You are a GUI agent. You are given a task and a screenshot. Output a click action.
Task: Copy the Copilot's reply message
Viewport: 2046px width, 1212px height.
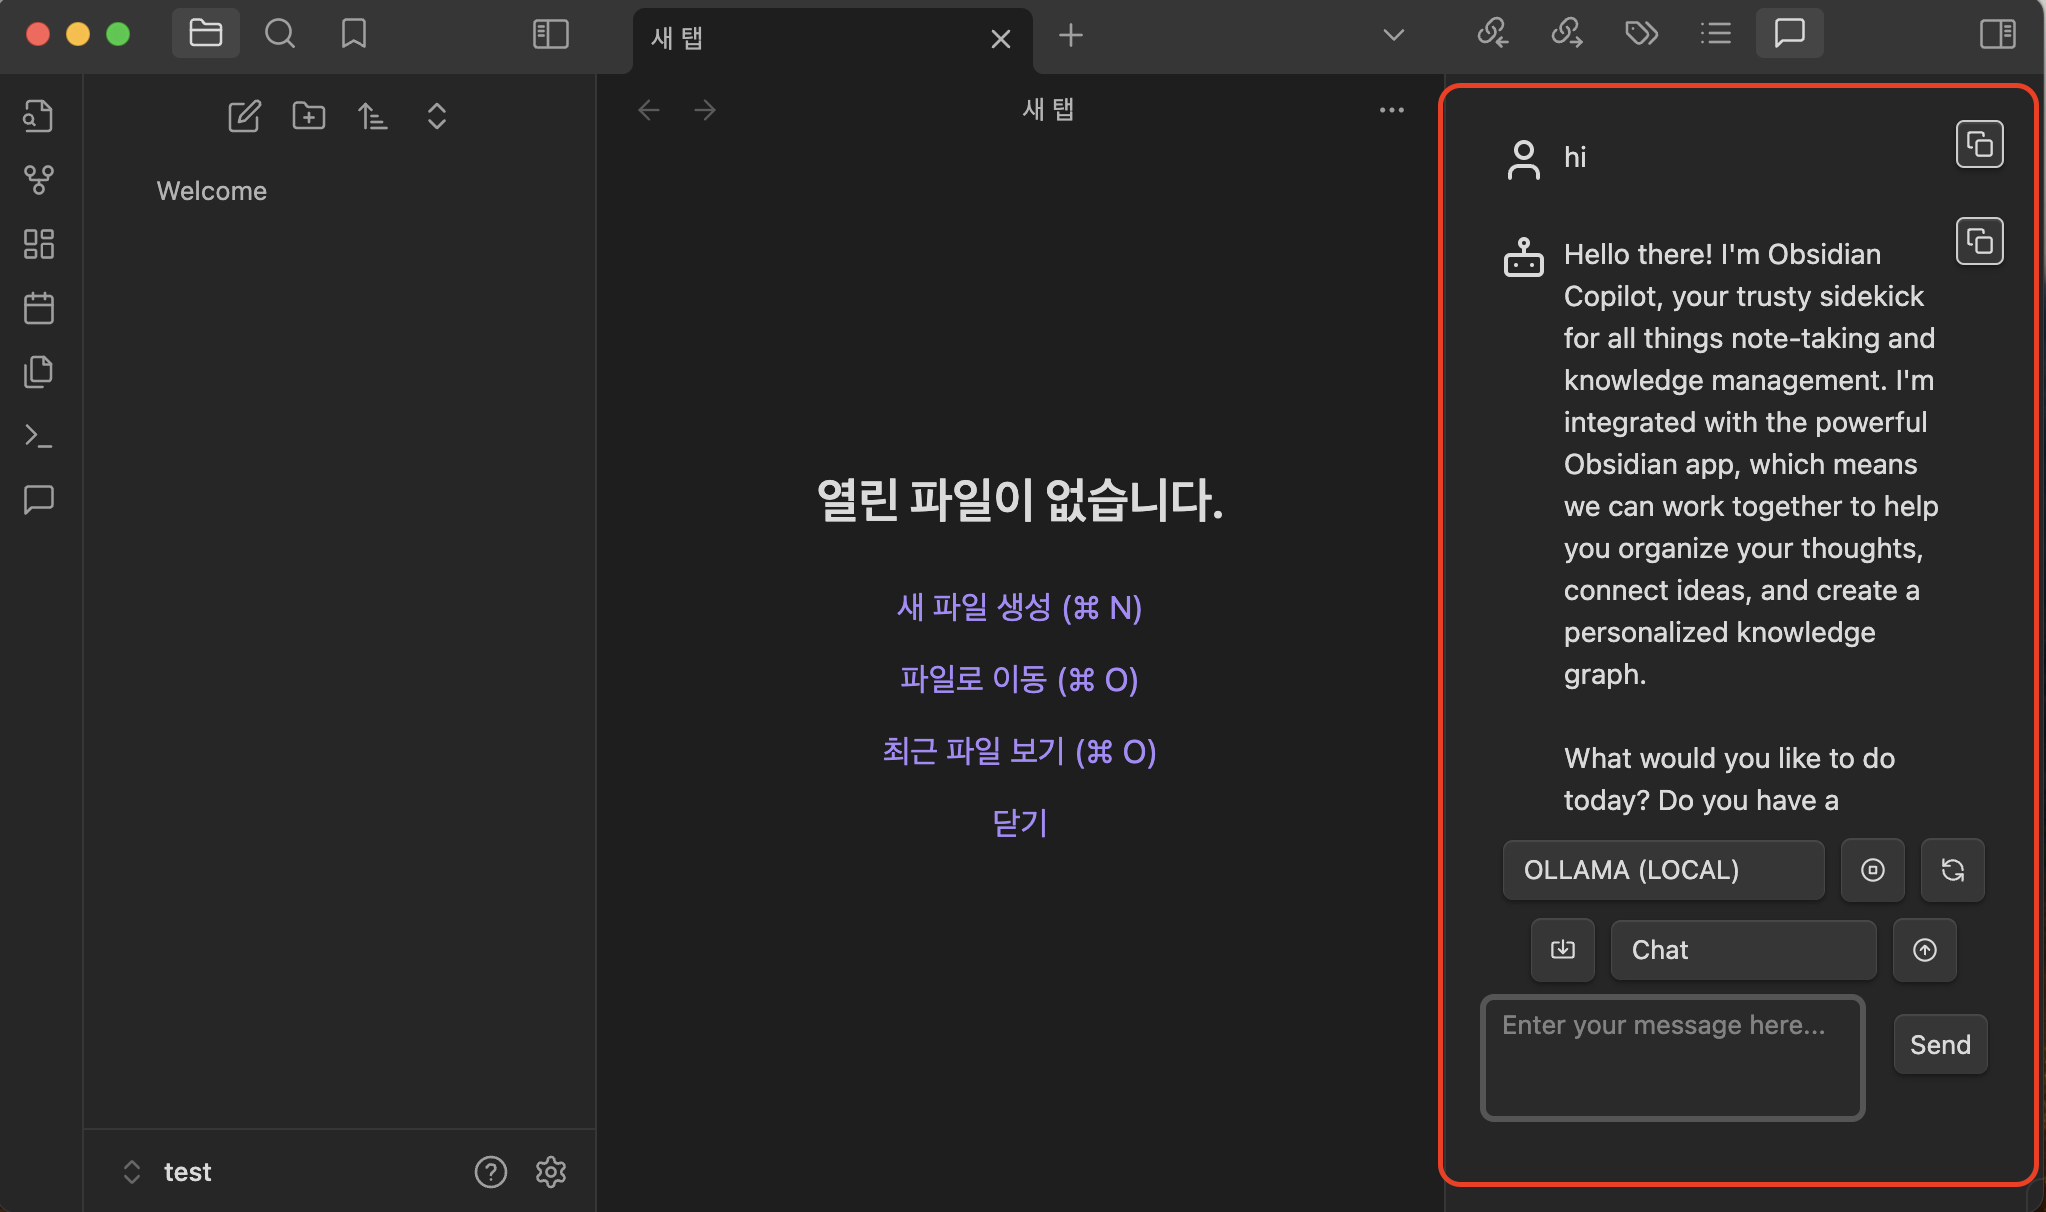pos(1979,241)
